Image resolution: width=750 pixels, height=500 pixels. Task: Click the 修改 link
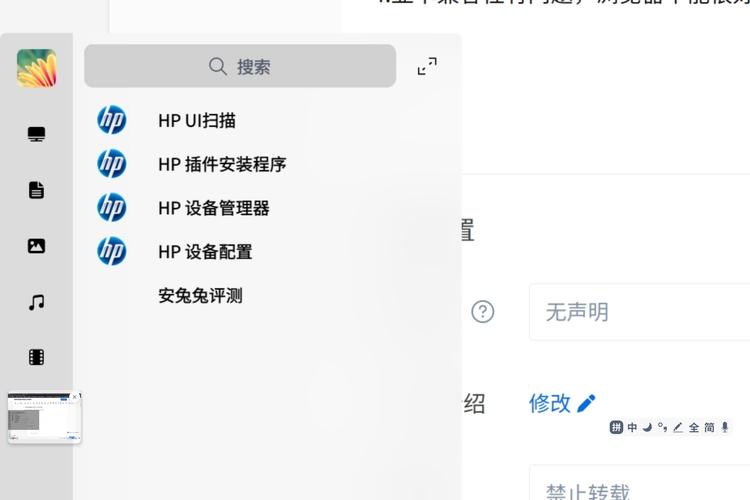pyautogui.click(x=550, y=403)
